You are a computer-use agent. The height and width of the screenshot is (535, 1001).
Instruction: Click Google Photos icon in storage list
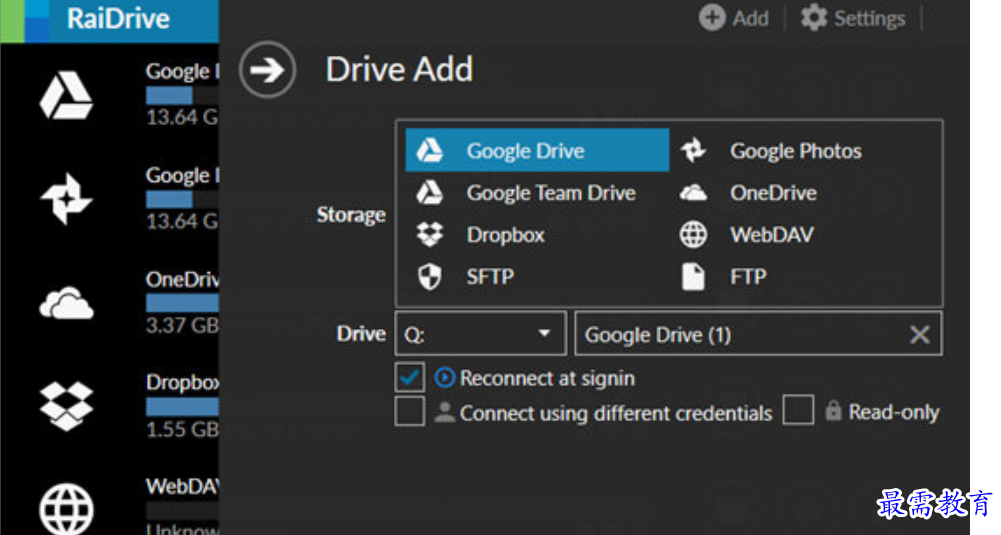[693, 151]
